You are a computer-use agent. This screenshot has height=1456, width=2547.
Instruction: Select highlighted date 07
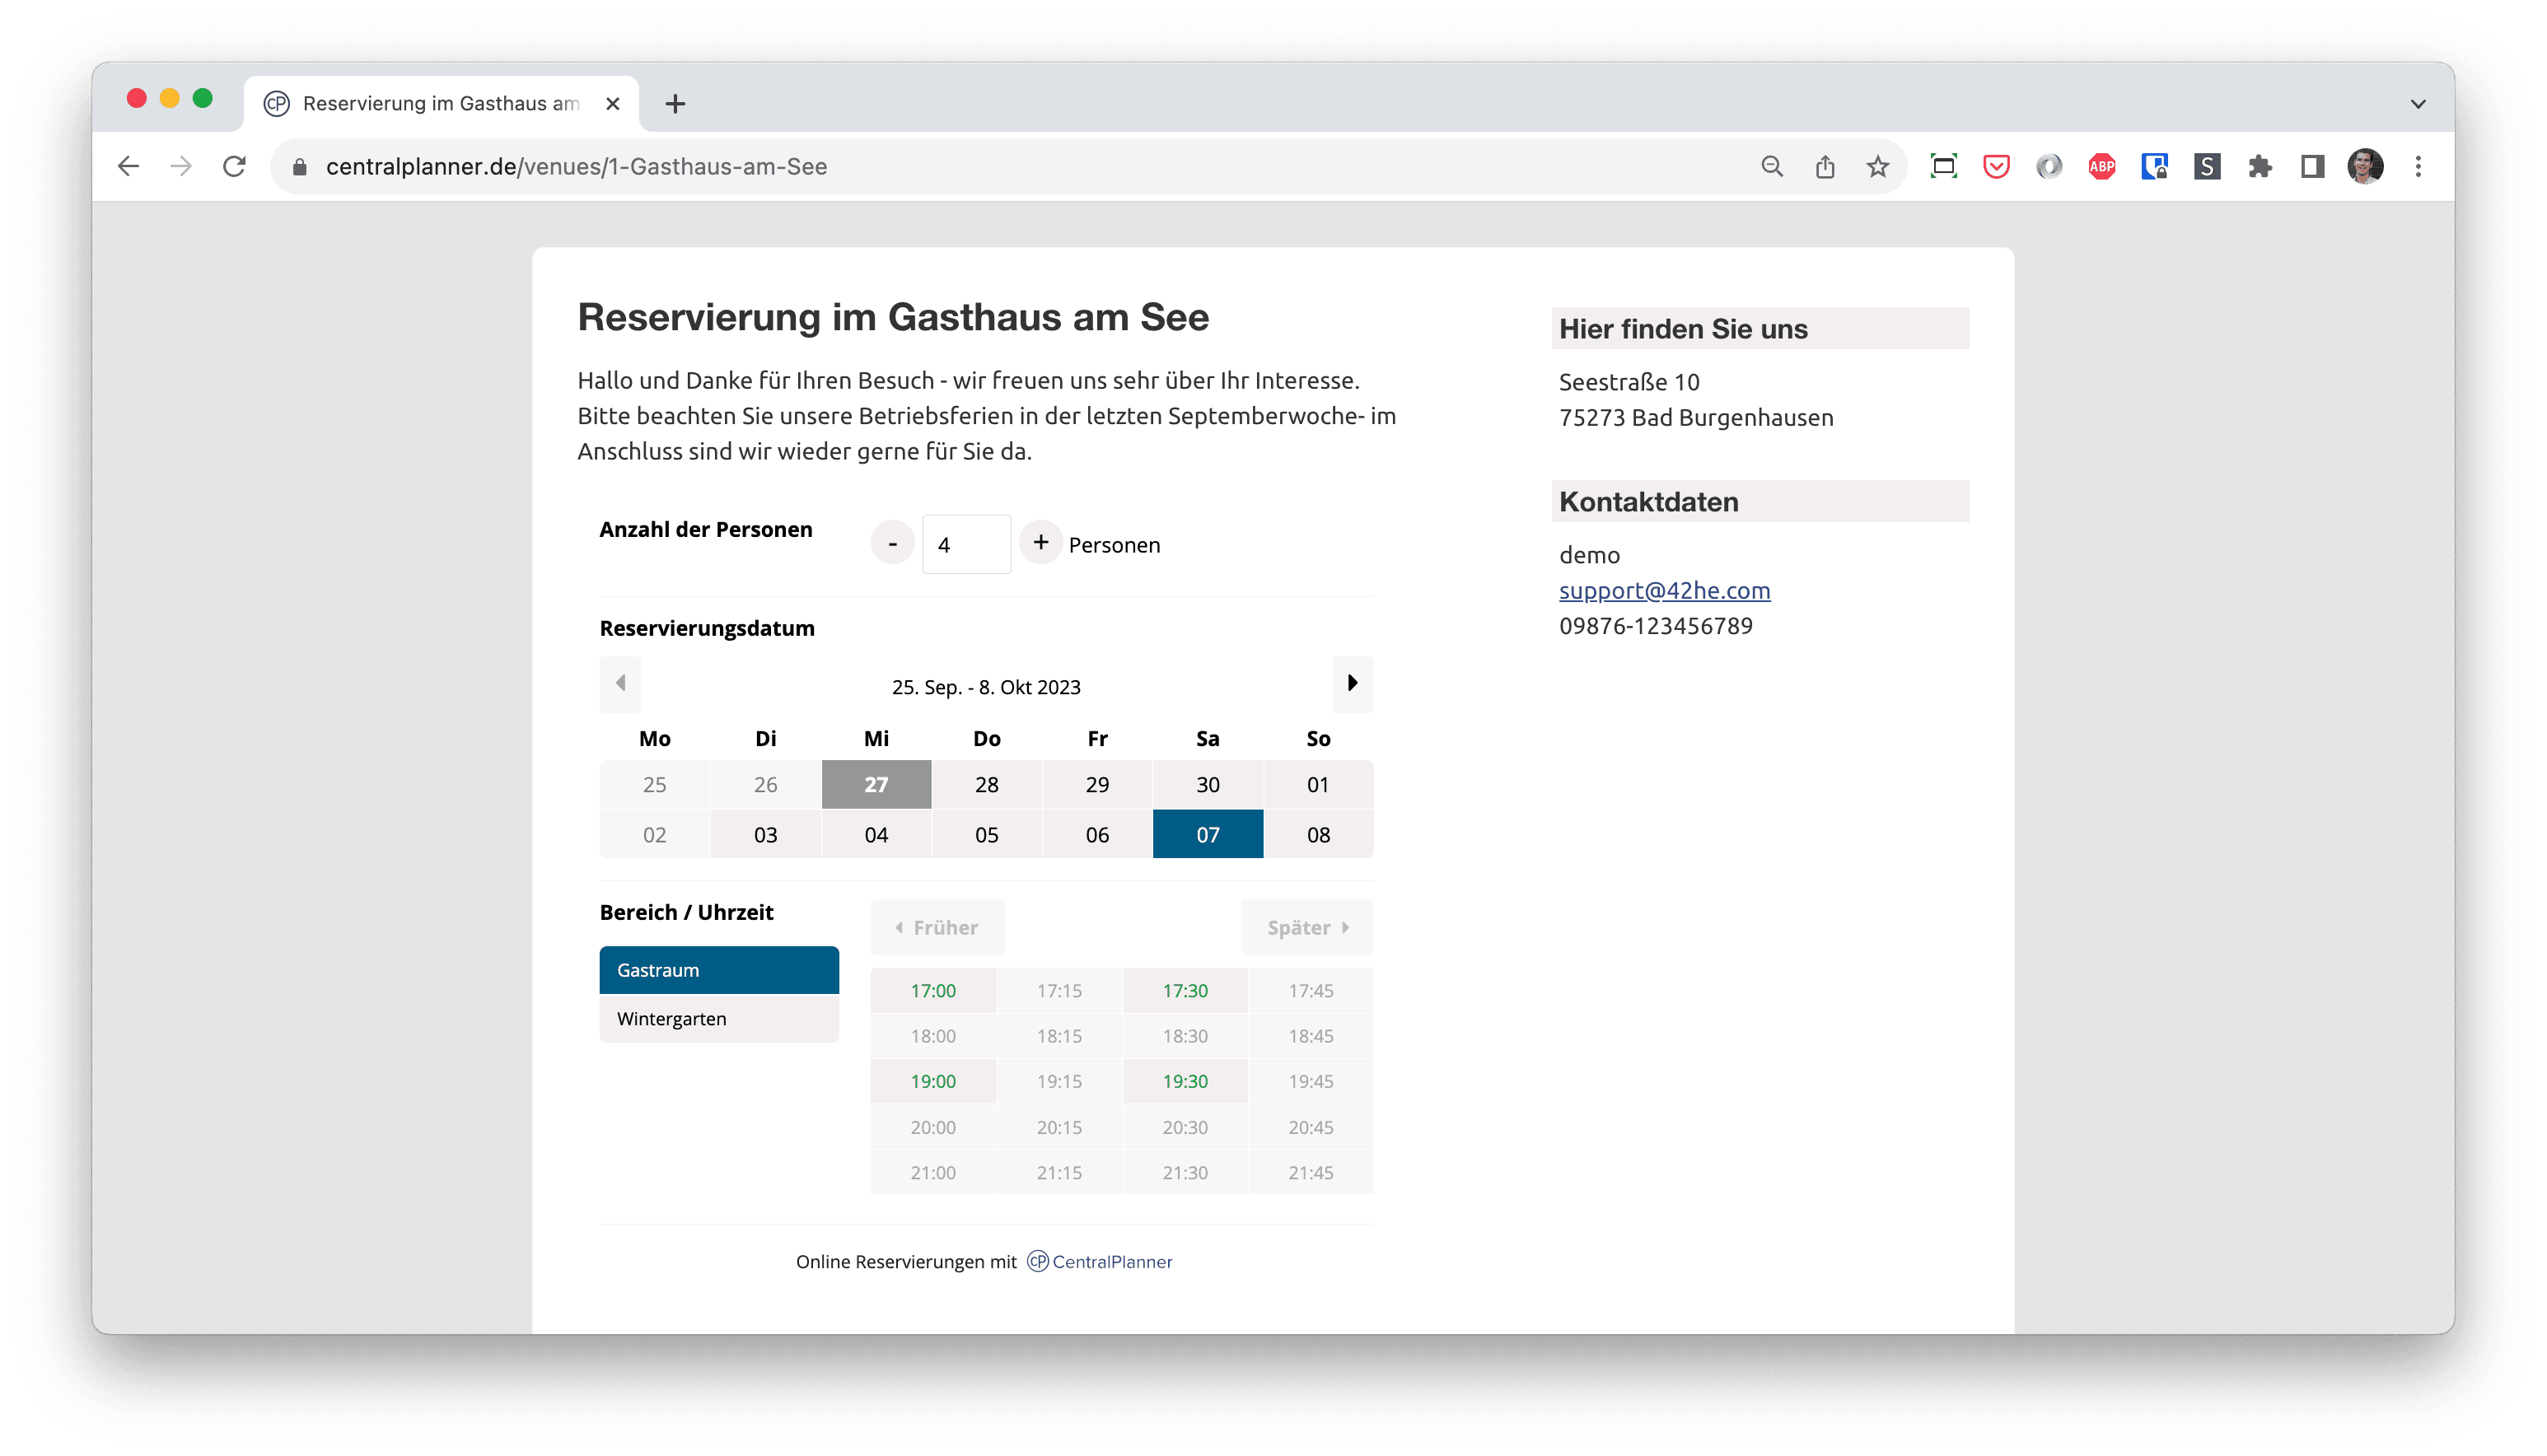click(1207, 835)
